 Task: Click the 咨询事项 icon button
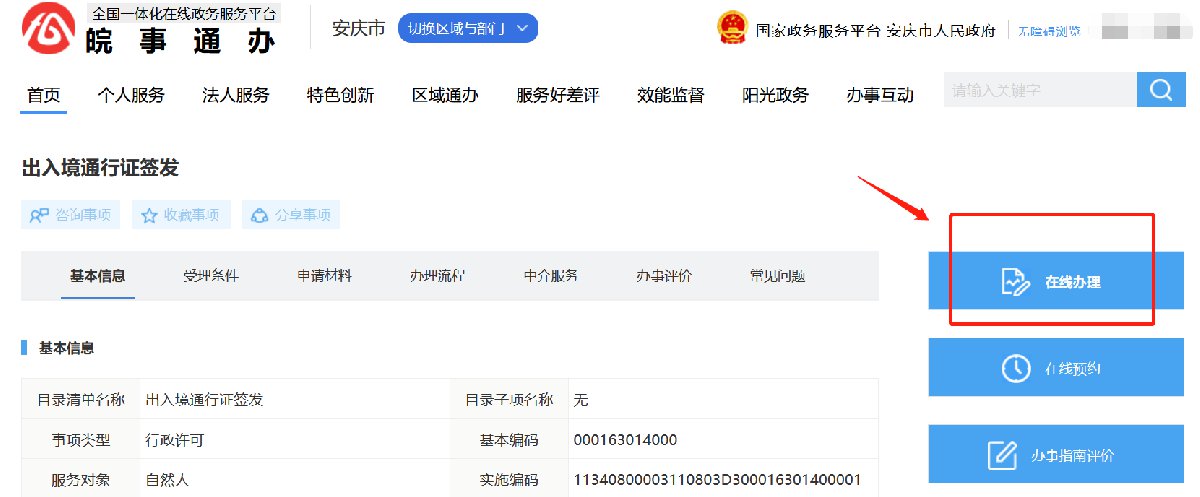(71, 215)
